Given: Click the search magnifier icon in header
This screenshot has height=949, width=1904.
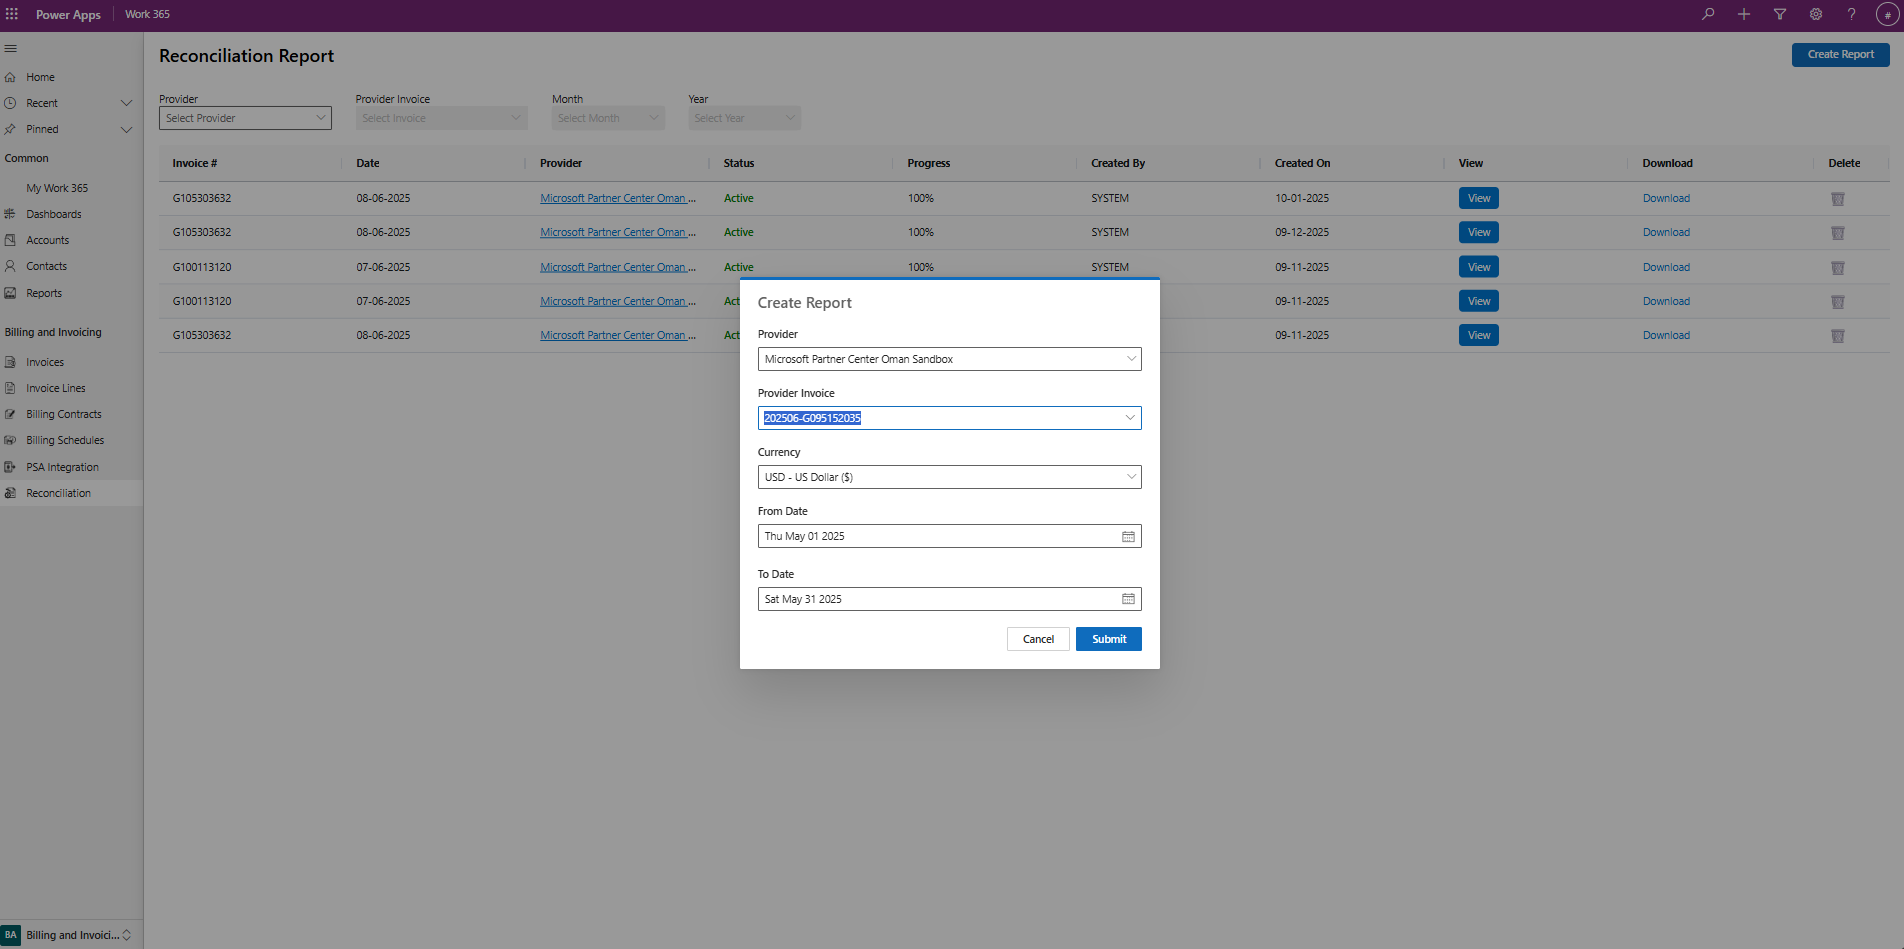Looking at the screenshot, I should [1708, 14].
